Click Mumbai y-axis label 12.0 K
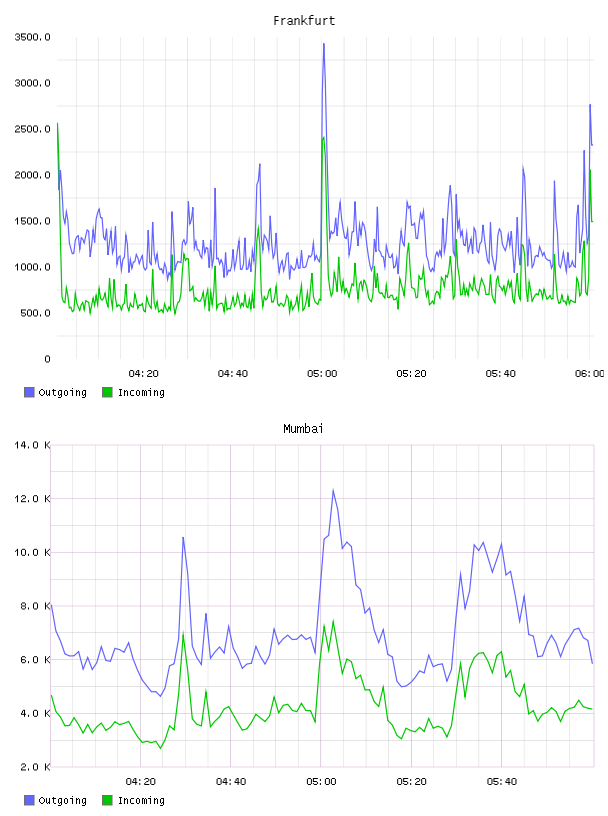 pos(32,499)
